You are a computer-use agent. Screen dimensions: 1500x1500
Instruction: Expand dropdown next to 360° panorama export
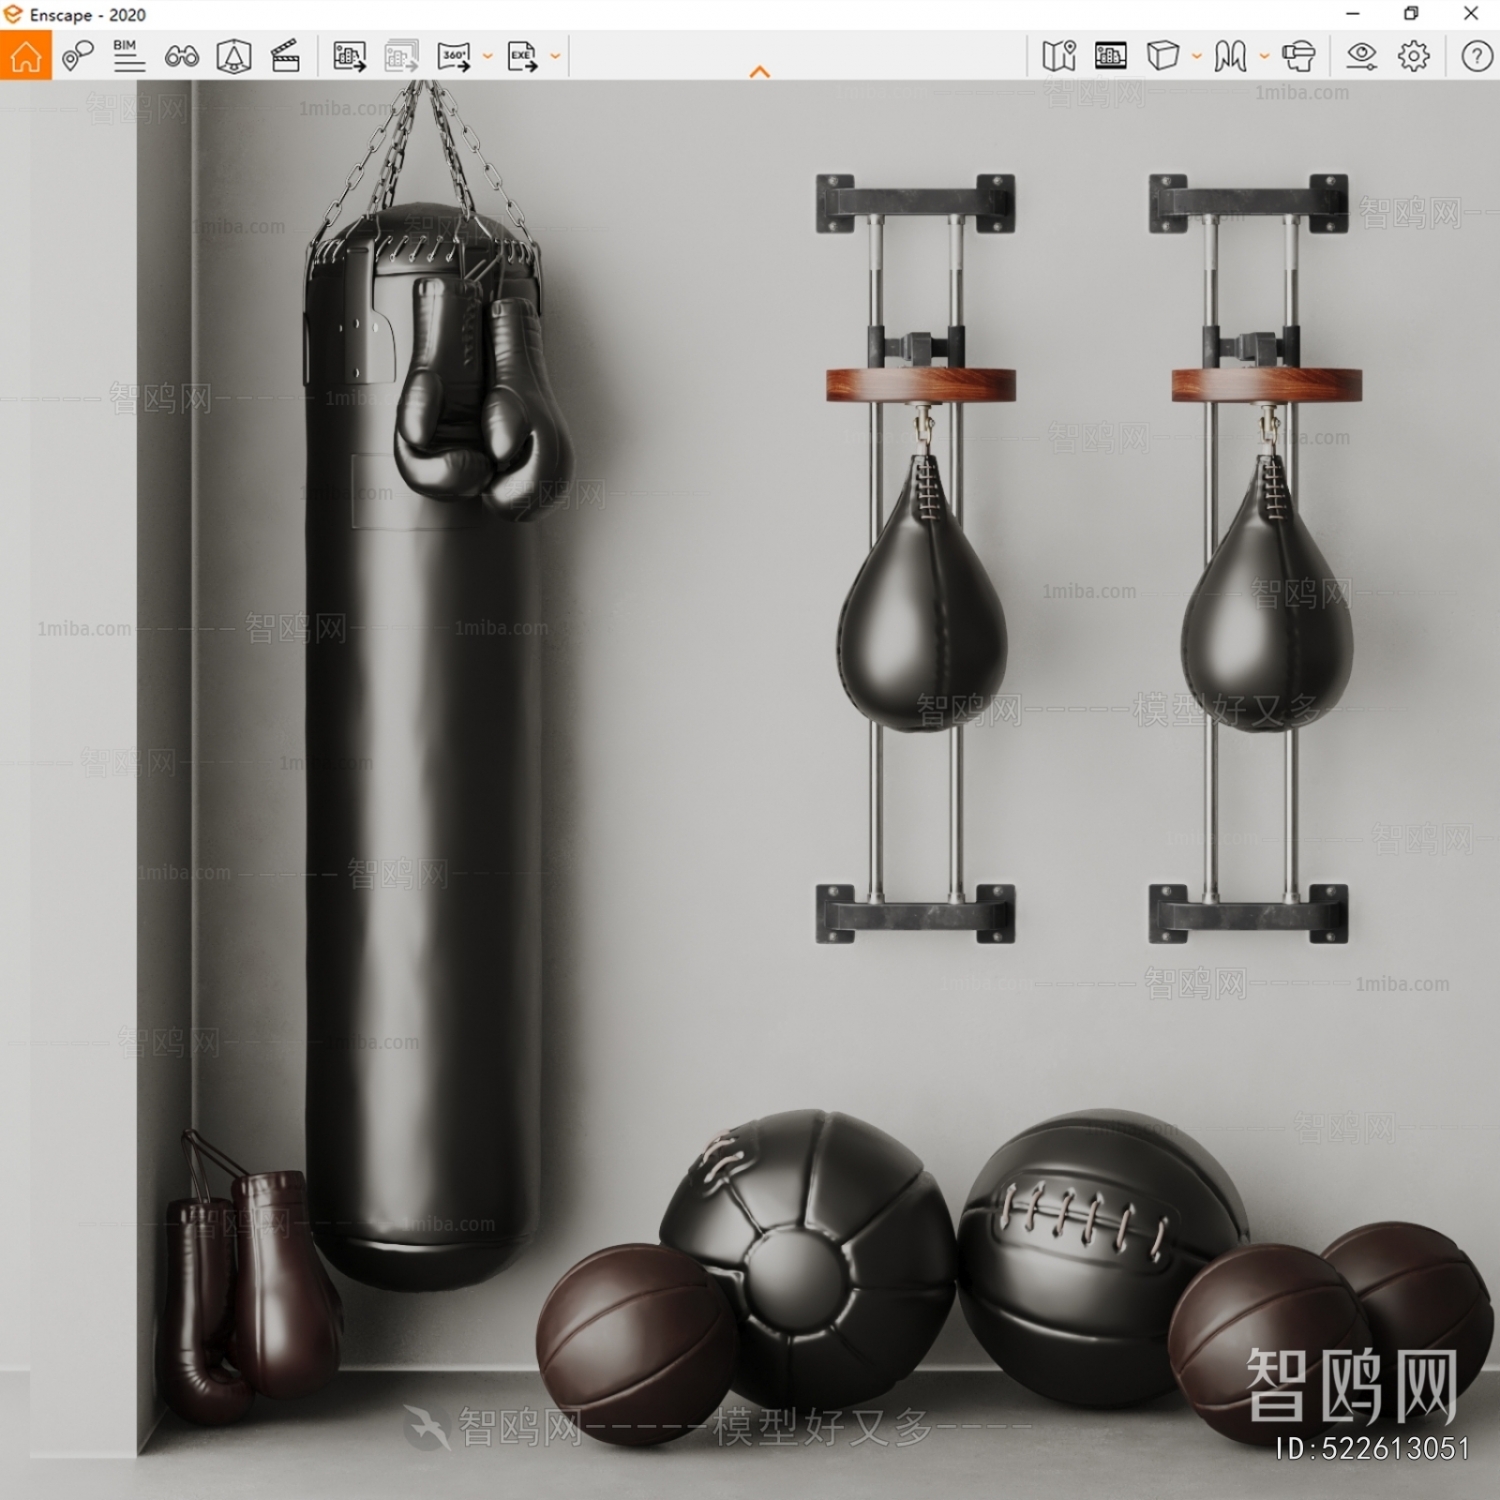click(488, 56)
